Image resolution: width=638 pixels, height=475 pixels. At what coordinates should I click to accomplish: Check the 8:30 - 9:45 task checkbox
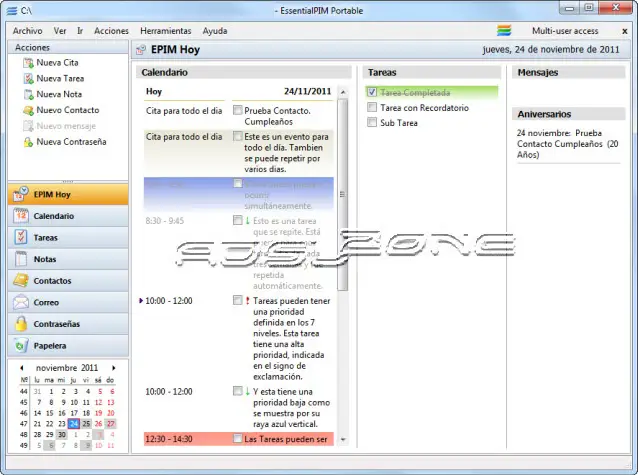pos(238,220)
